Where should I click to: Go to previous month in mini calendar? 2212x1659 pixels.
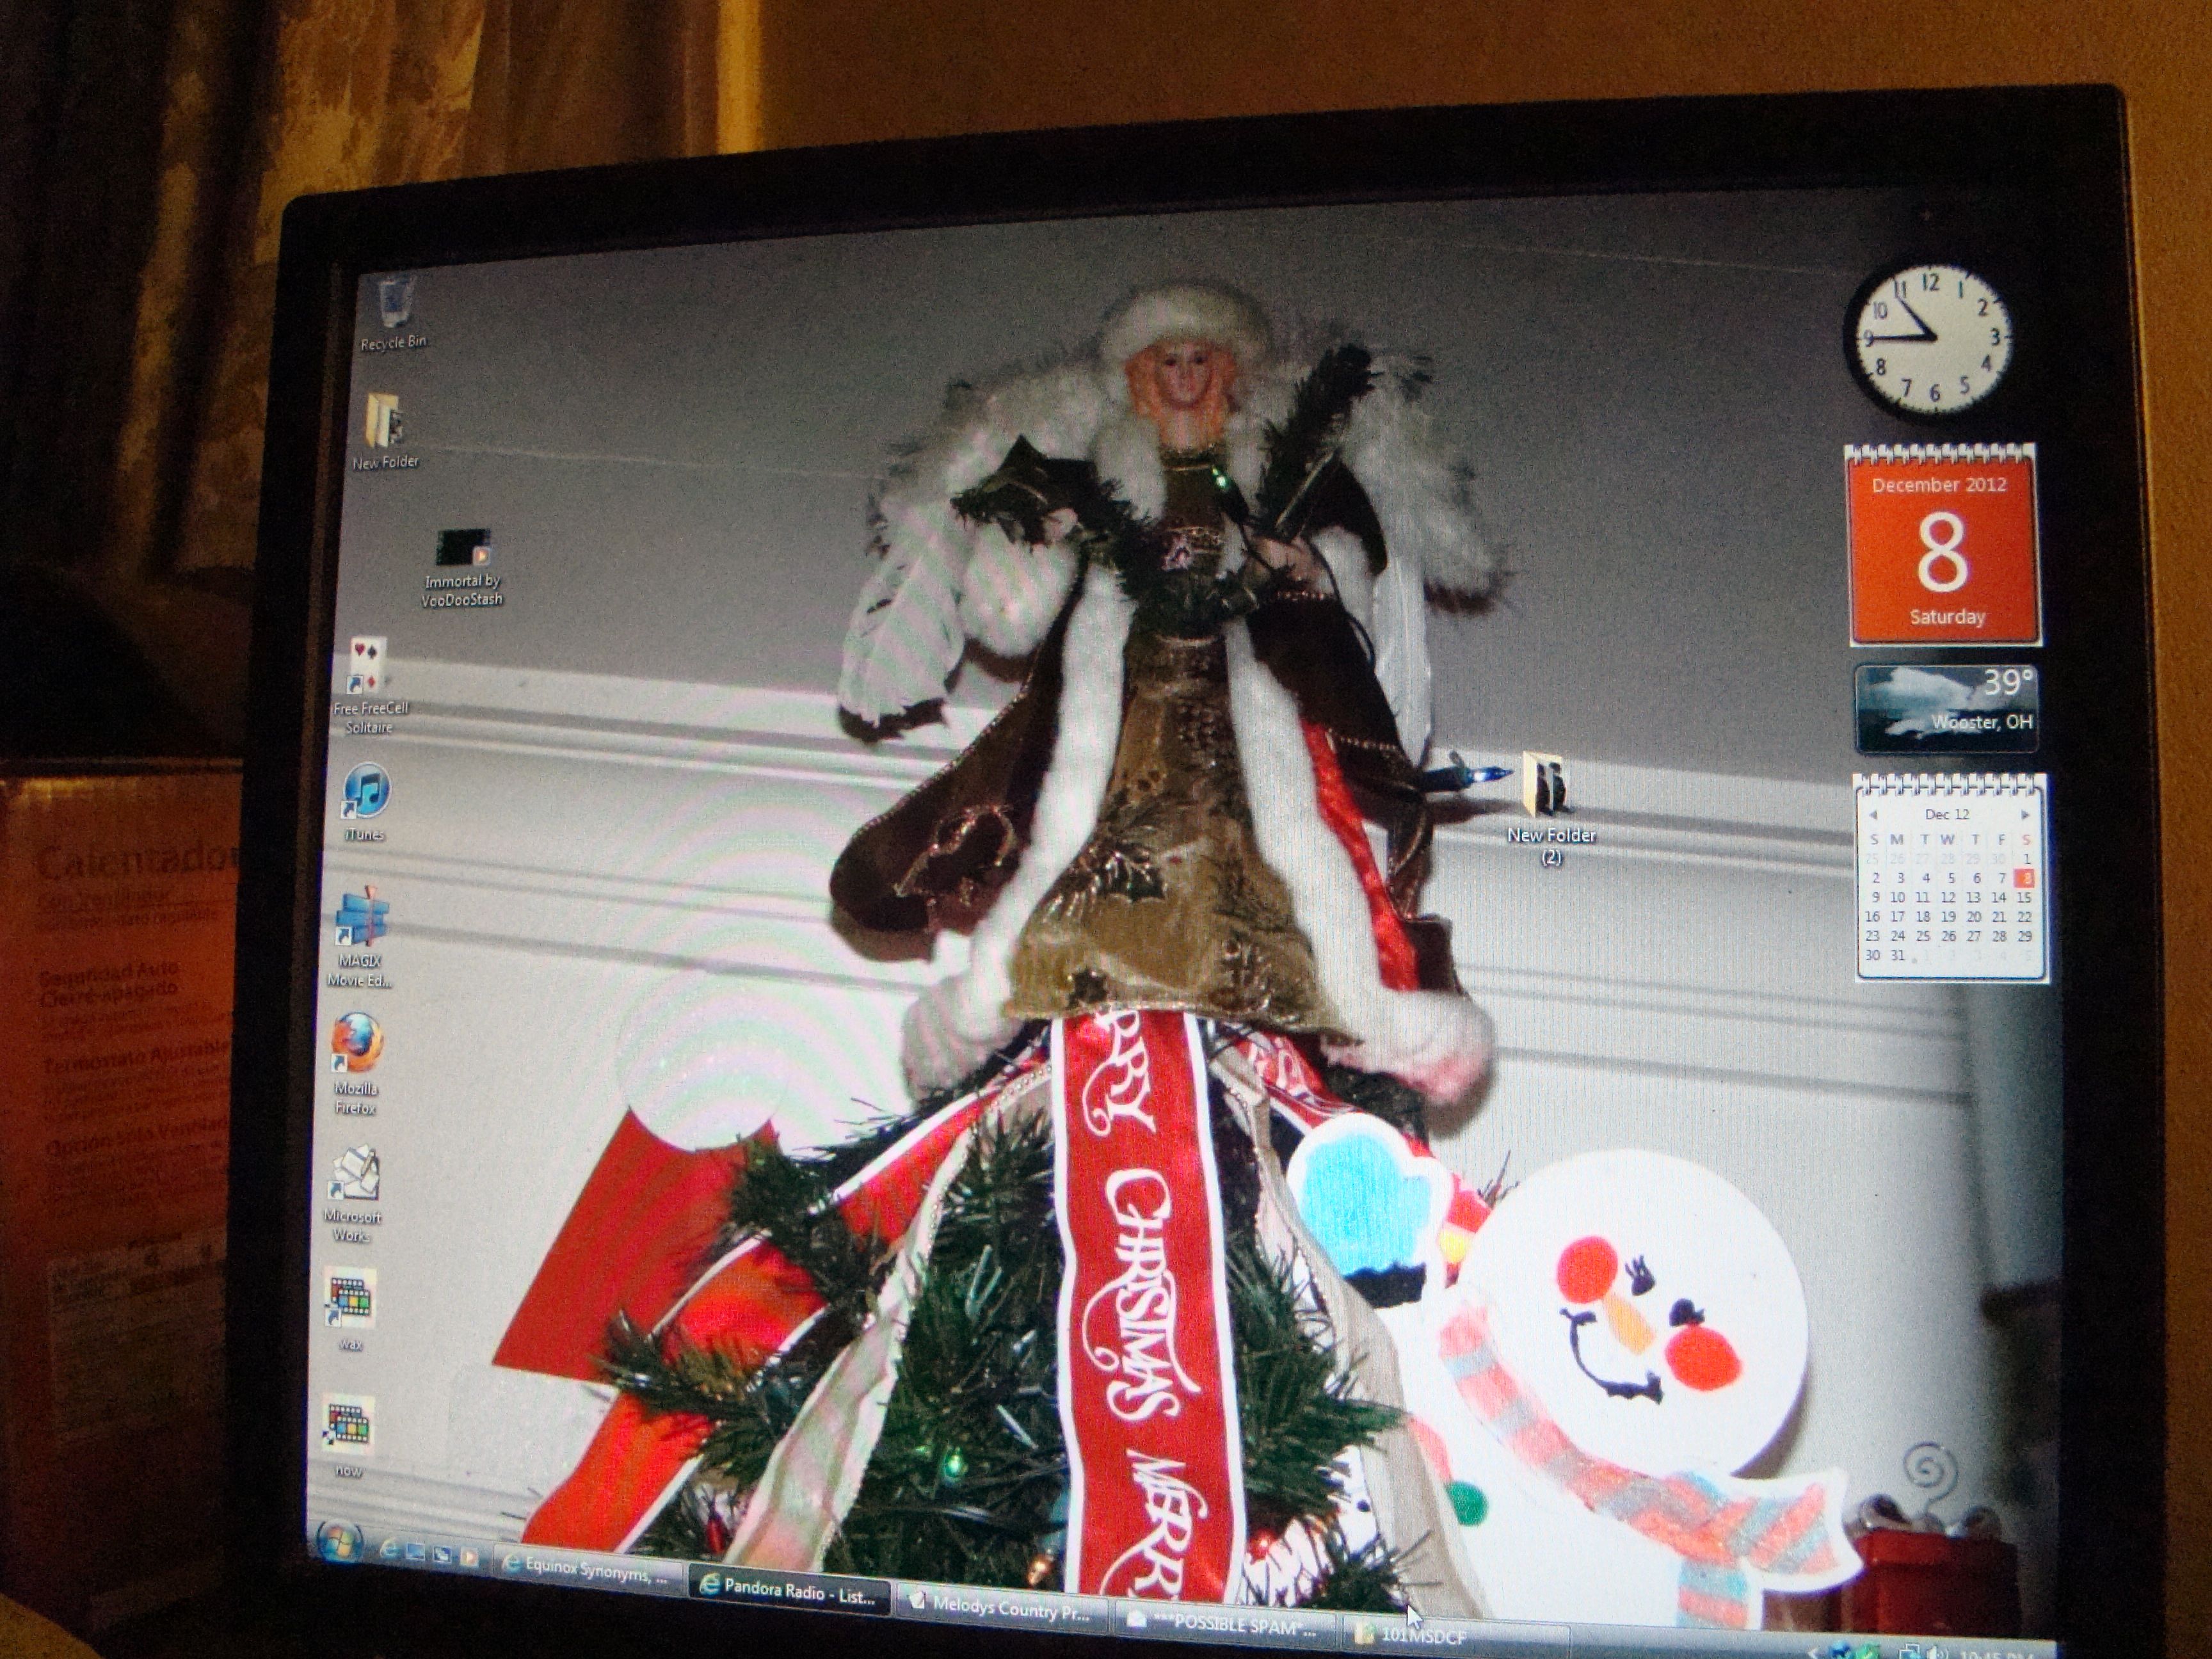coord(1873,814)
